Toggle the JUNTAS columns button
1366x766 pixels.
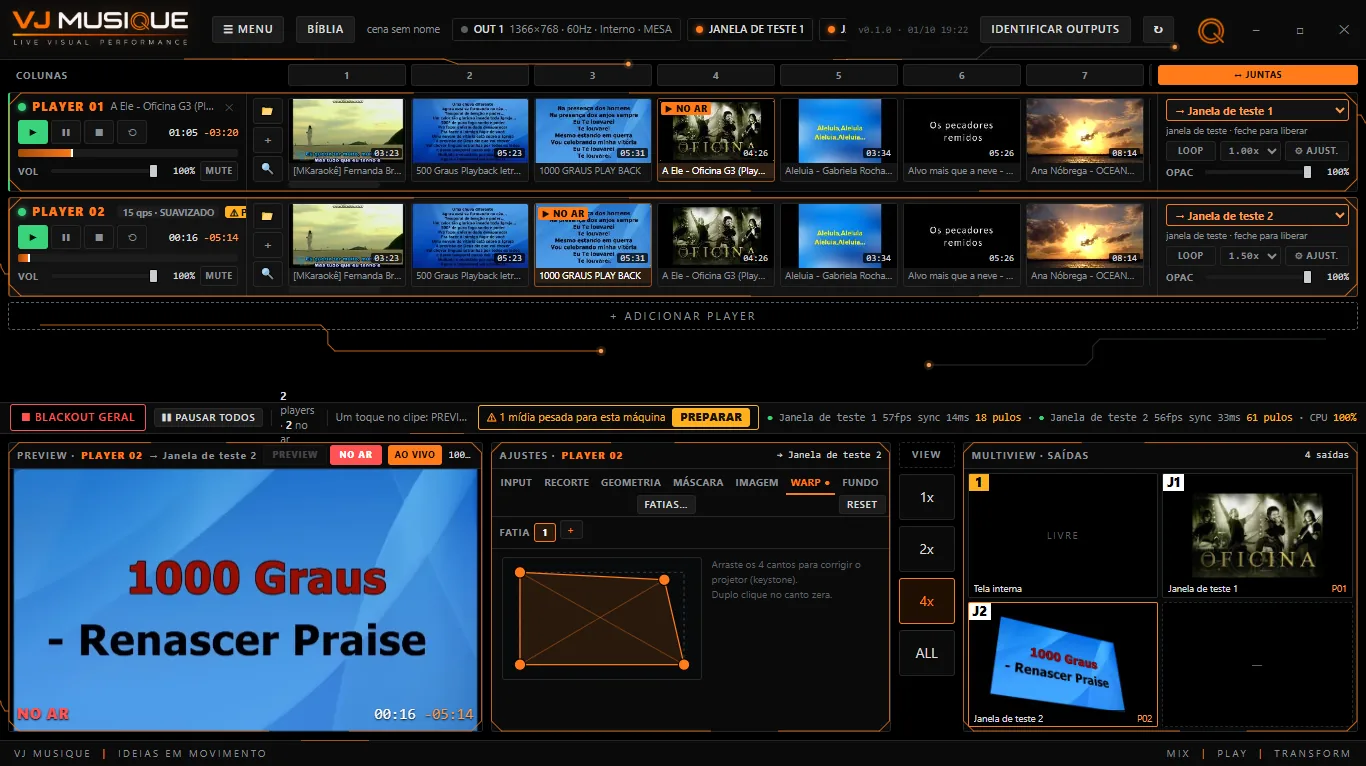[1257, 75]
